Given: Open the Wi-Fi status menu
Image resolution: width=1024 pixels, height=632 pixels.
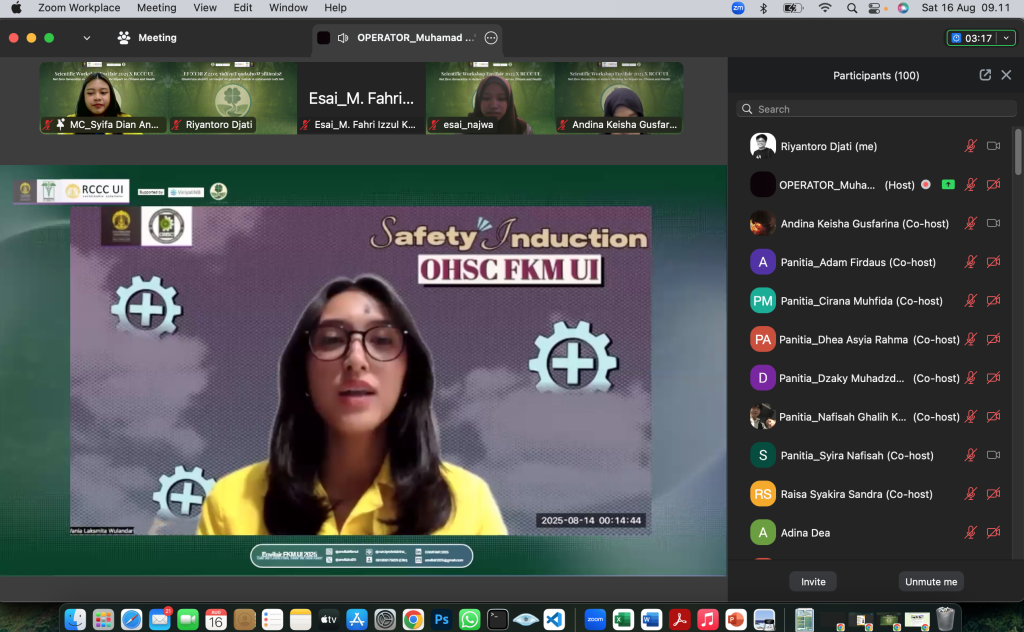Looking at the screenshot, I should [x=825, y=8].
